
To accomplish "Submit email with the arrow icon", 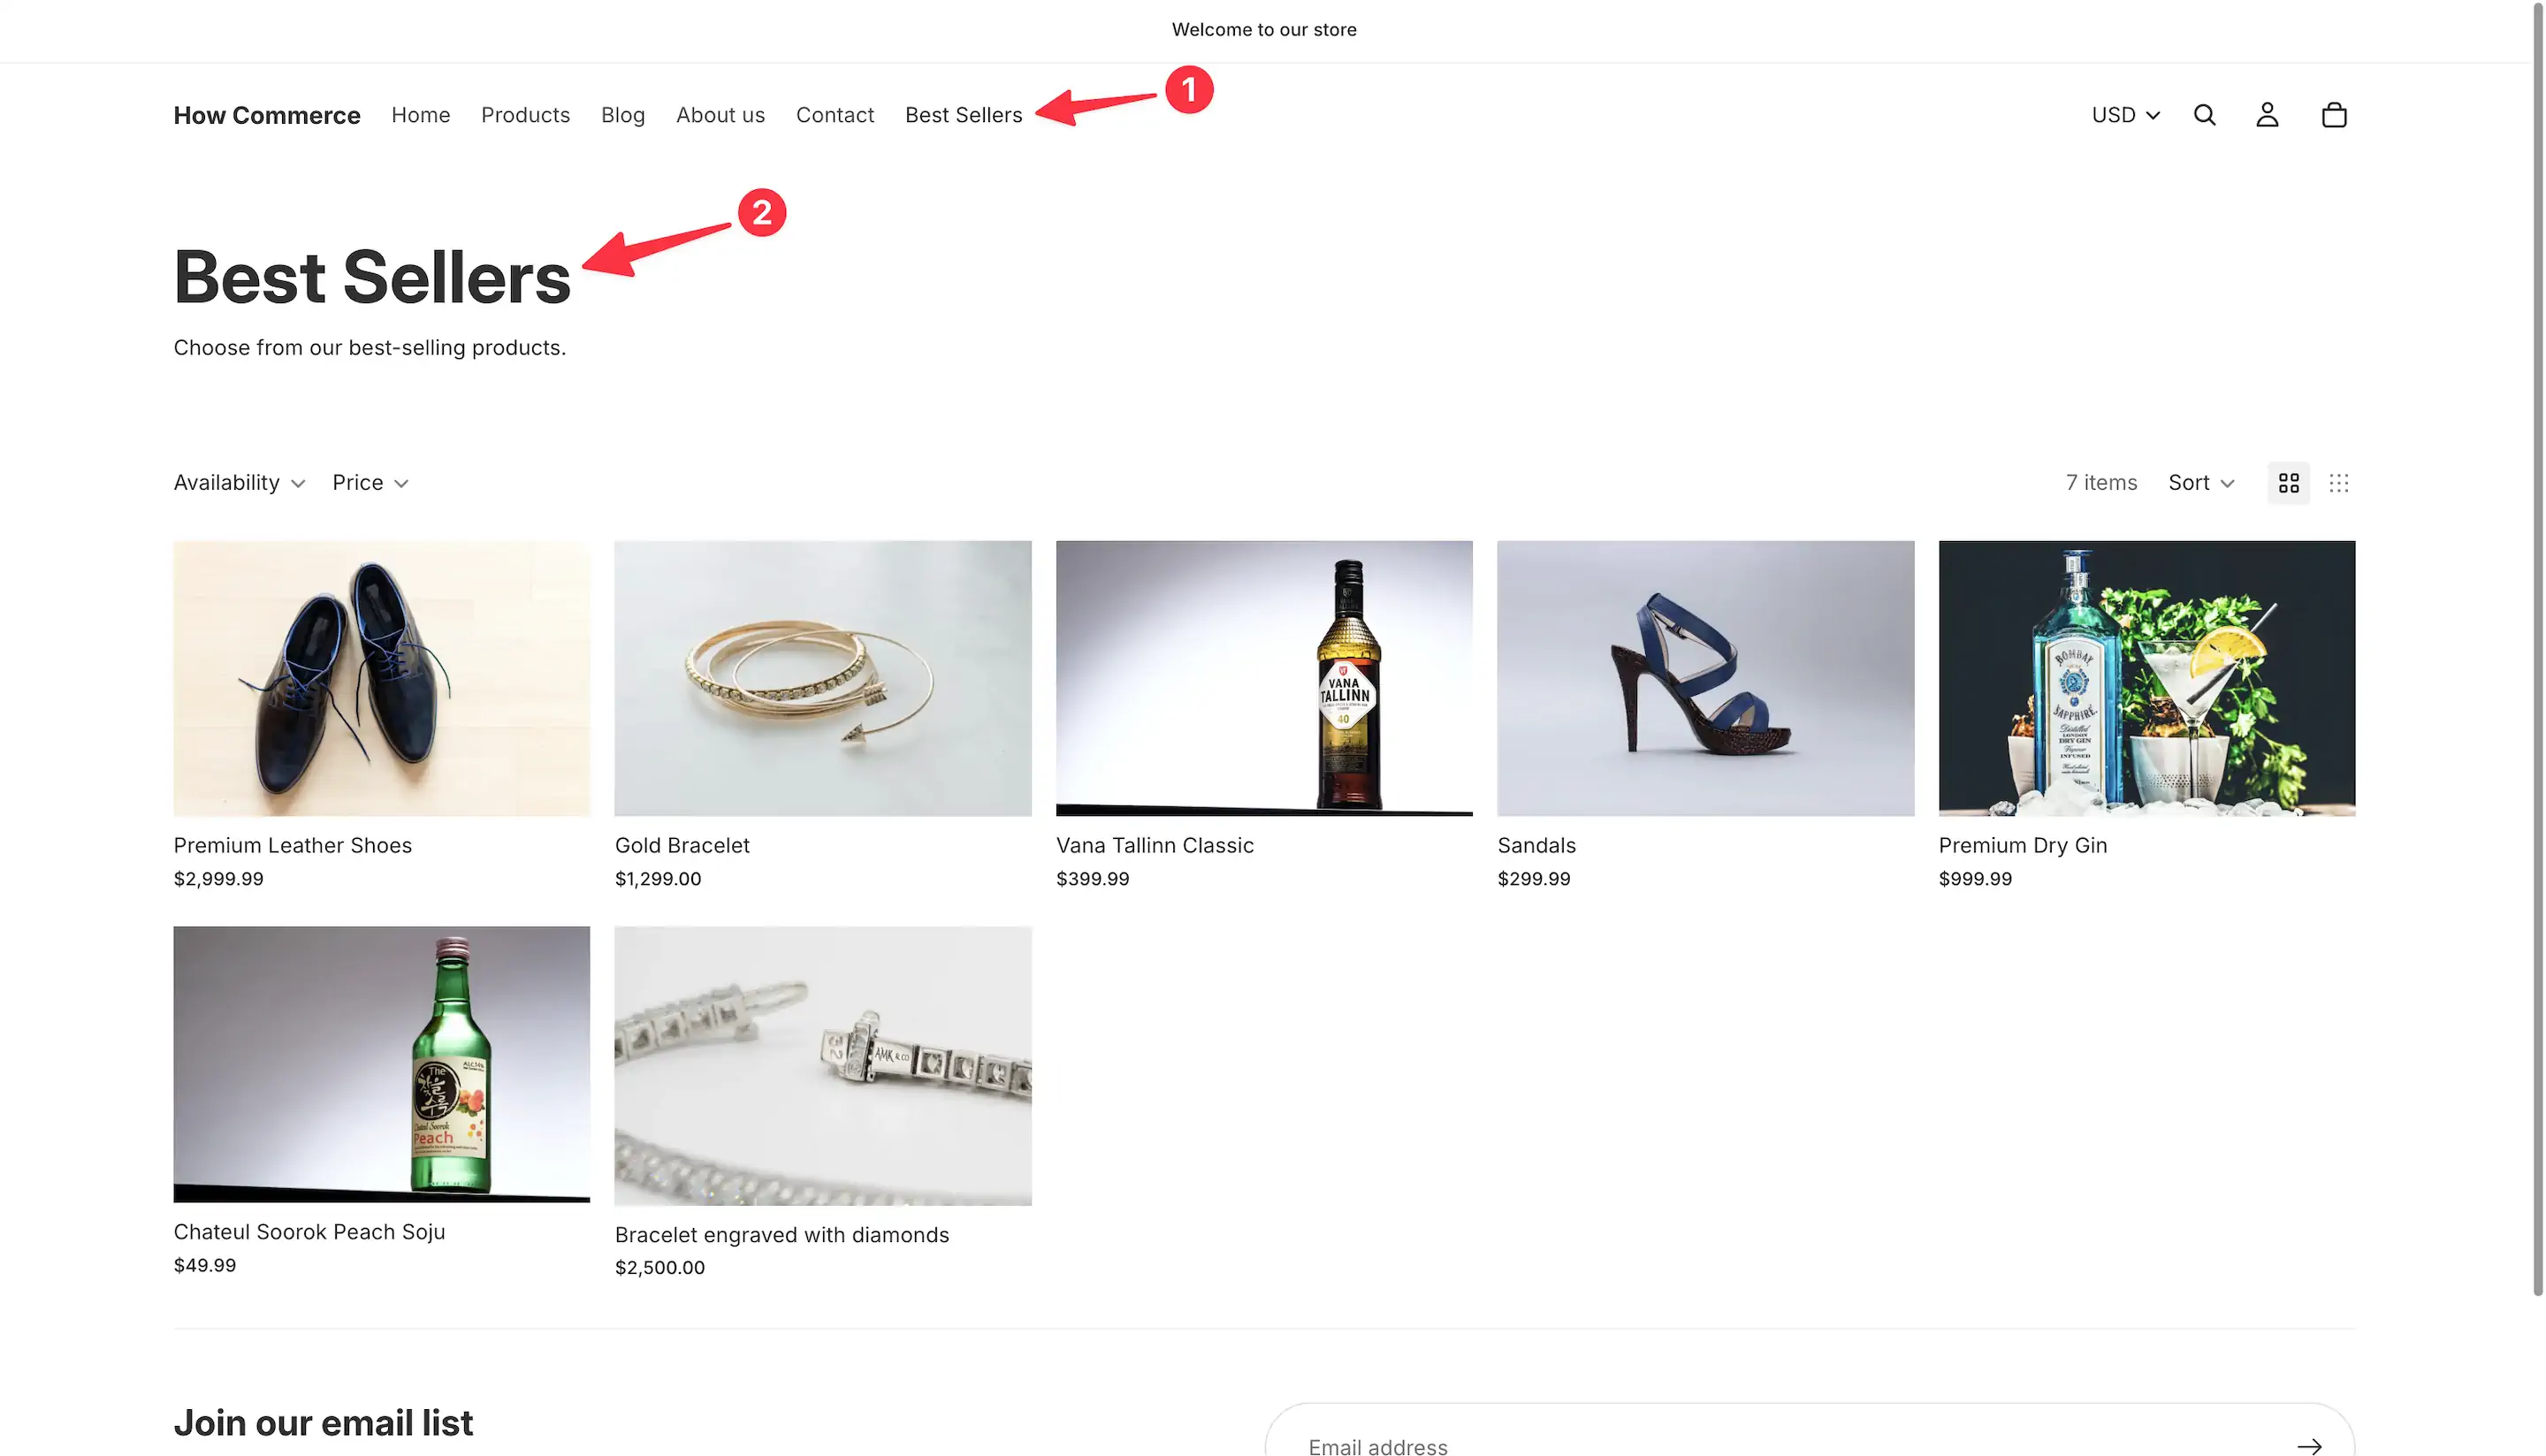I will (x=2309, y=1446).
